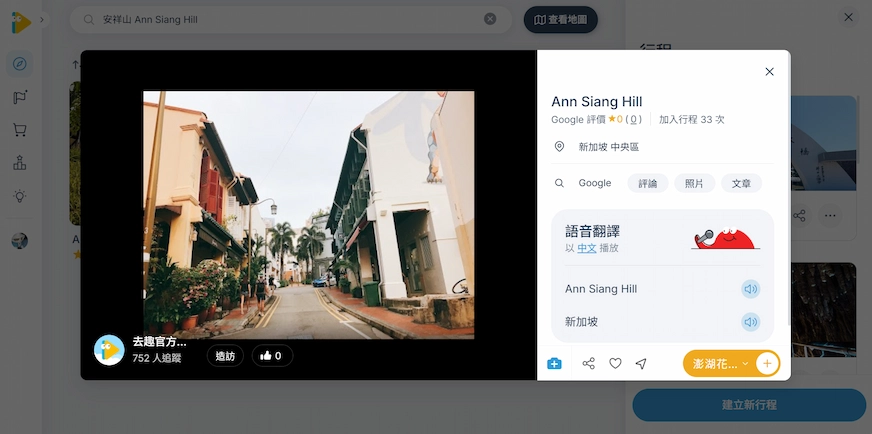Like the photo with thumbs-up button
This screenshot has width=872, height=434.
click(x=272, y=356)
